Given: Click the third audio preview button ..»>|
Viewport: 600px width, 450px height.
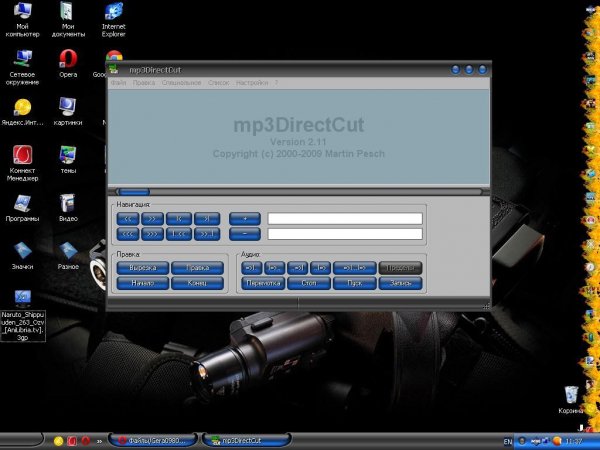Looking at the screenshot, I should (297, 268).
